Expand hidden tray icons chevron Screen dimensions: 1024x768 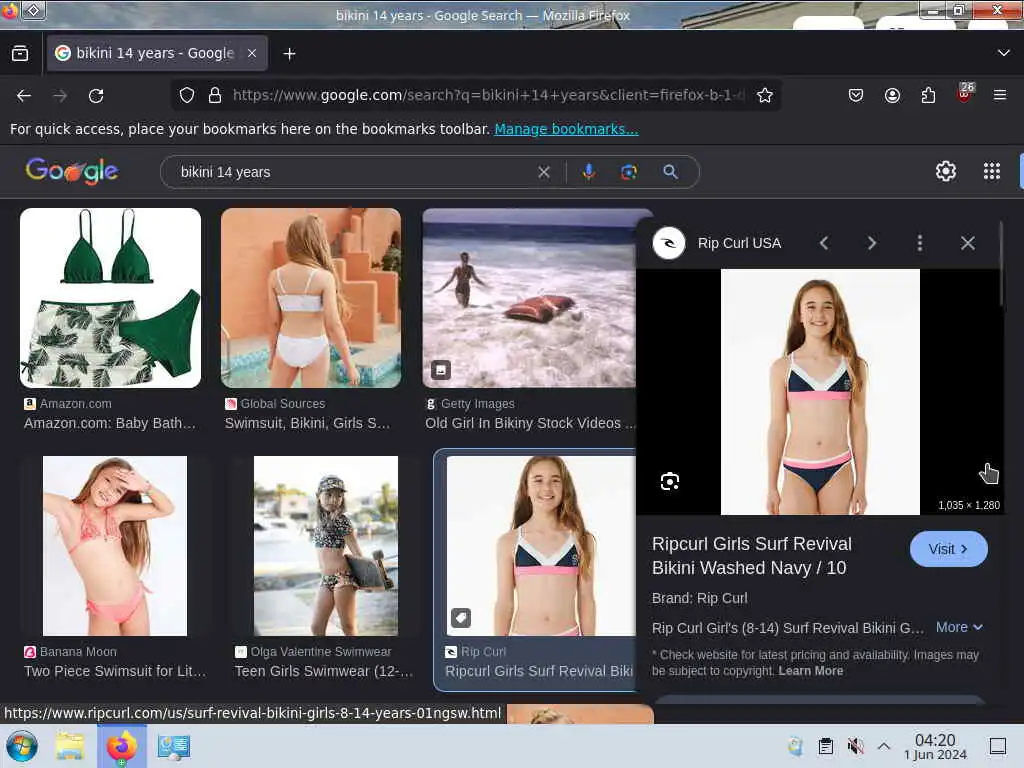pos(884,746)
